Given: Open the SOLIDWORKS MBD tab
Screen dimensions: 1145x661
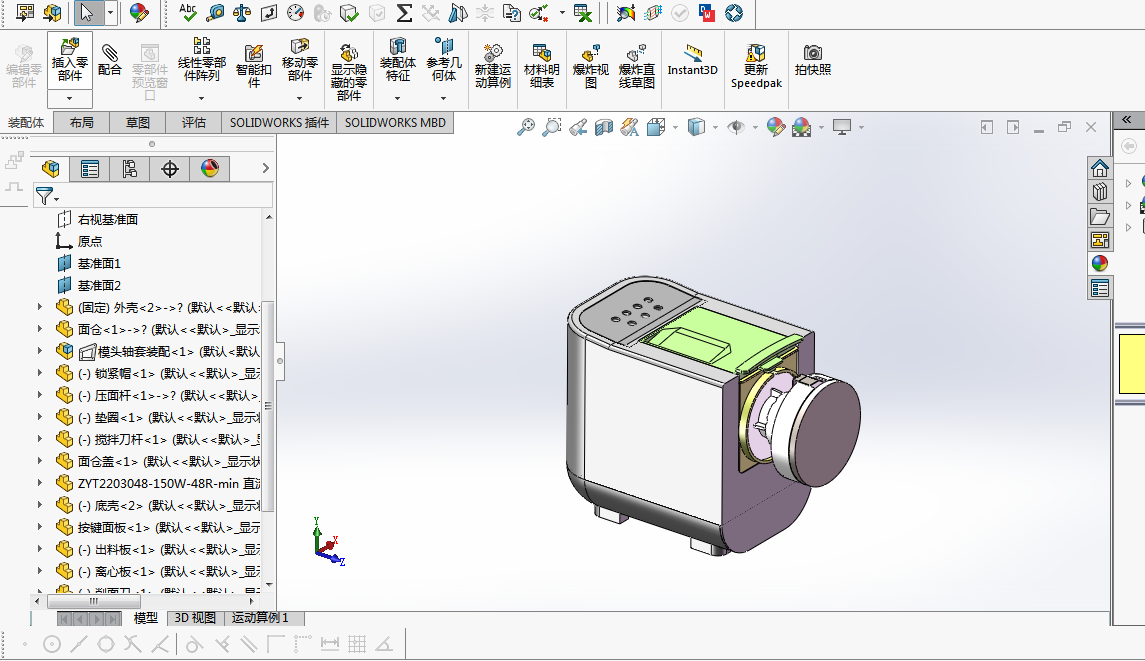Looking at the screenshot, I should (395, 123).
